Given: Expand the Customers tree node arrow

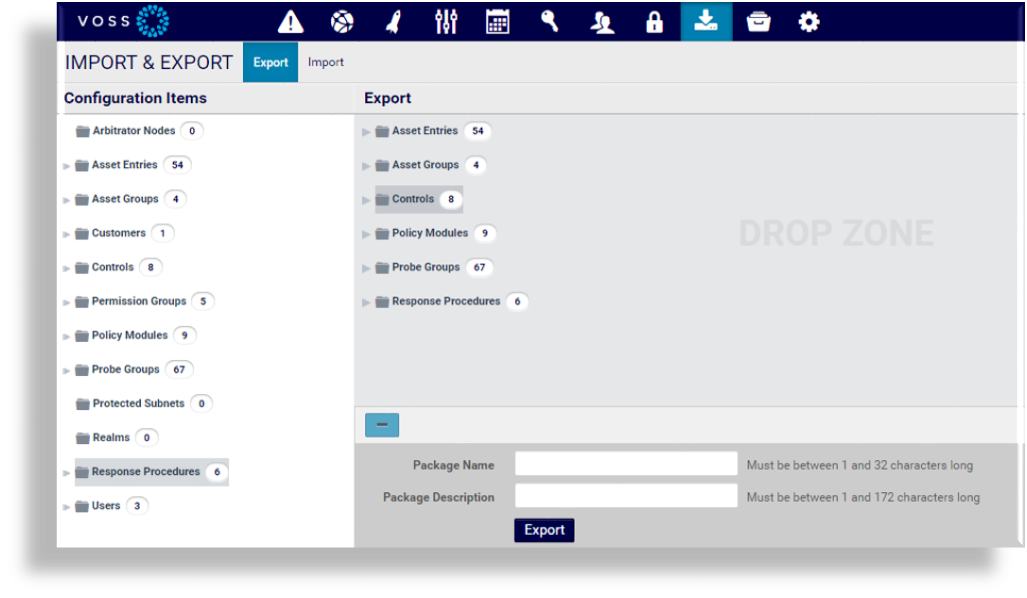Looking at the screenshot, I should coord(67,234).
